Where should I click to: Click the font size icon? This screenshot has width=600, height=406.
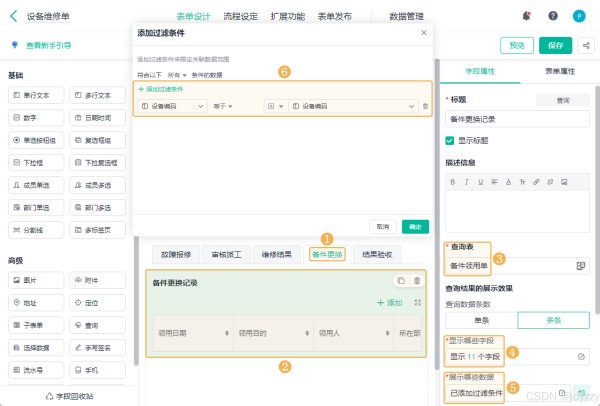(x=522, y=182)
